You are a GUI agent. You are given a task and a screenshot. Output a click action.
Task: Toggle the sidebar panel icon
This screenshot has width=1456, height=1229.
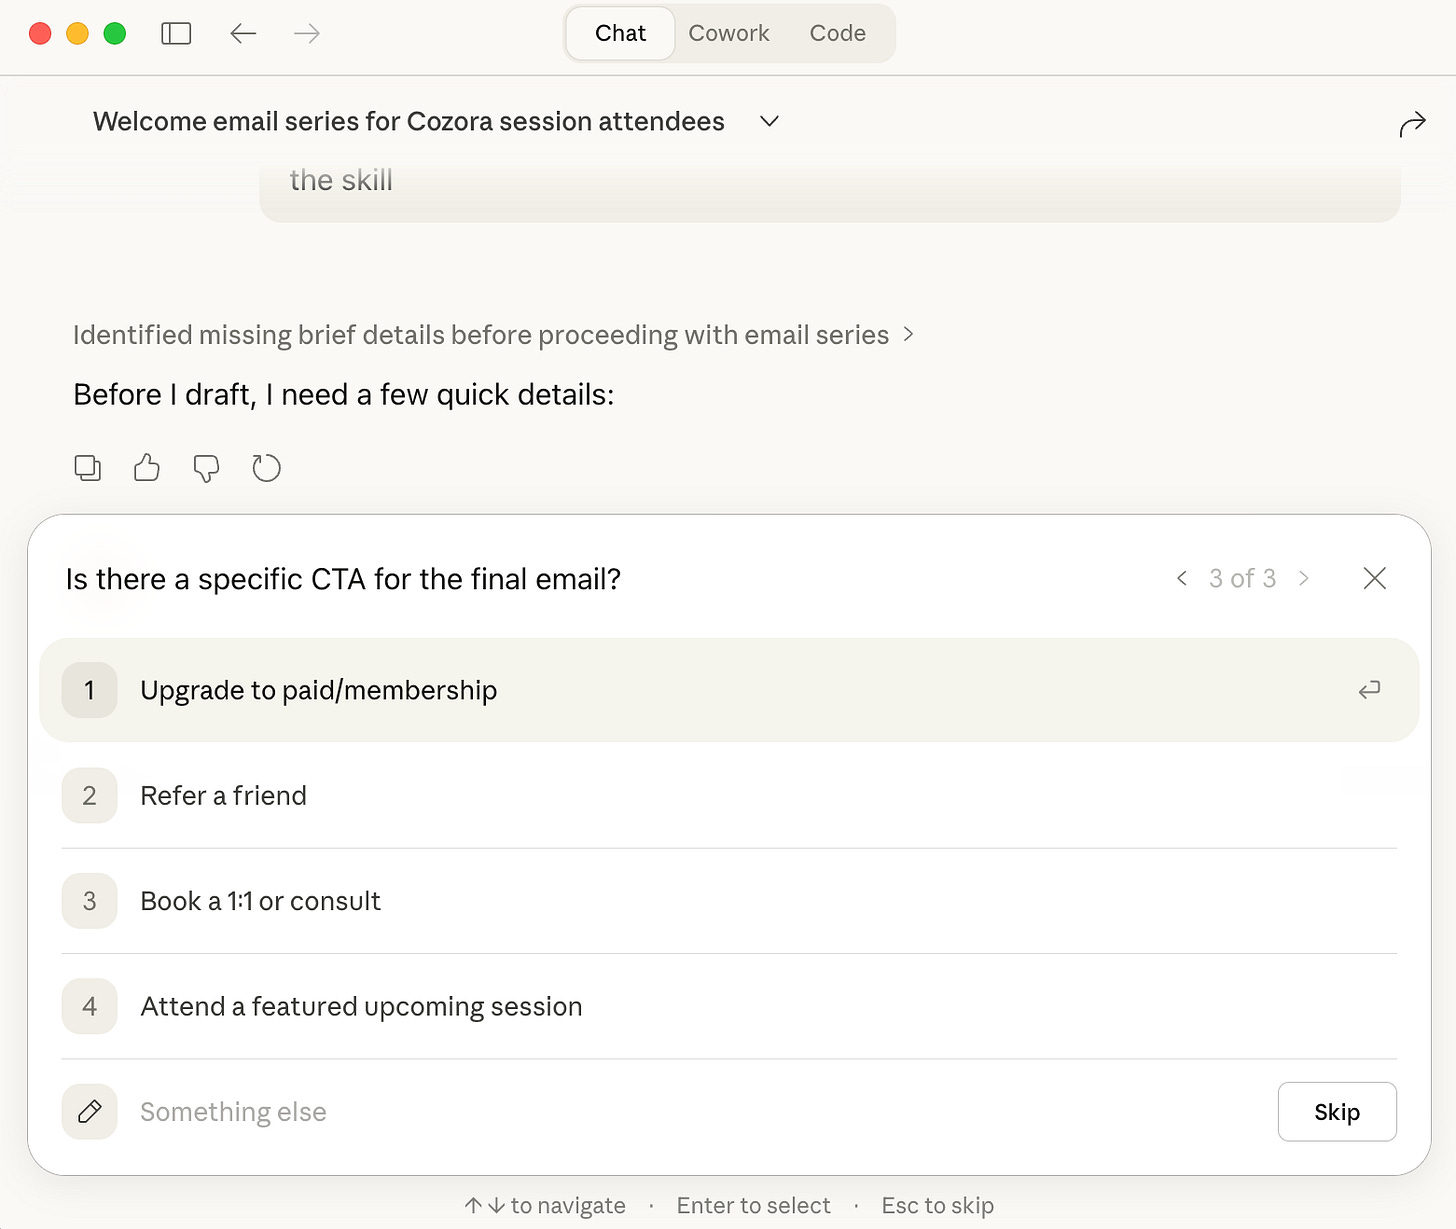click(176, 34)
